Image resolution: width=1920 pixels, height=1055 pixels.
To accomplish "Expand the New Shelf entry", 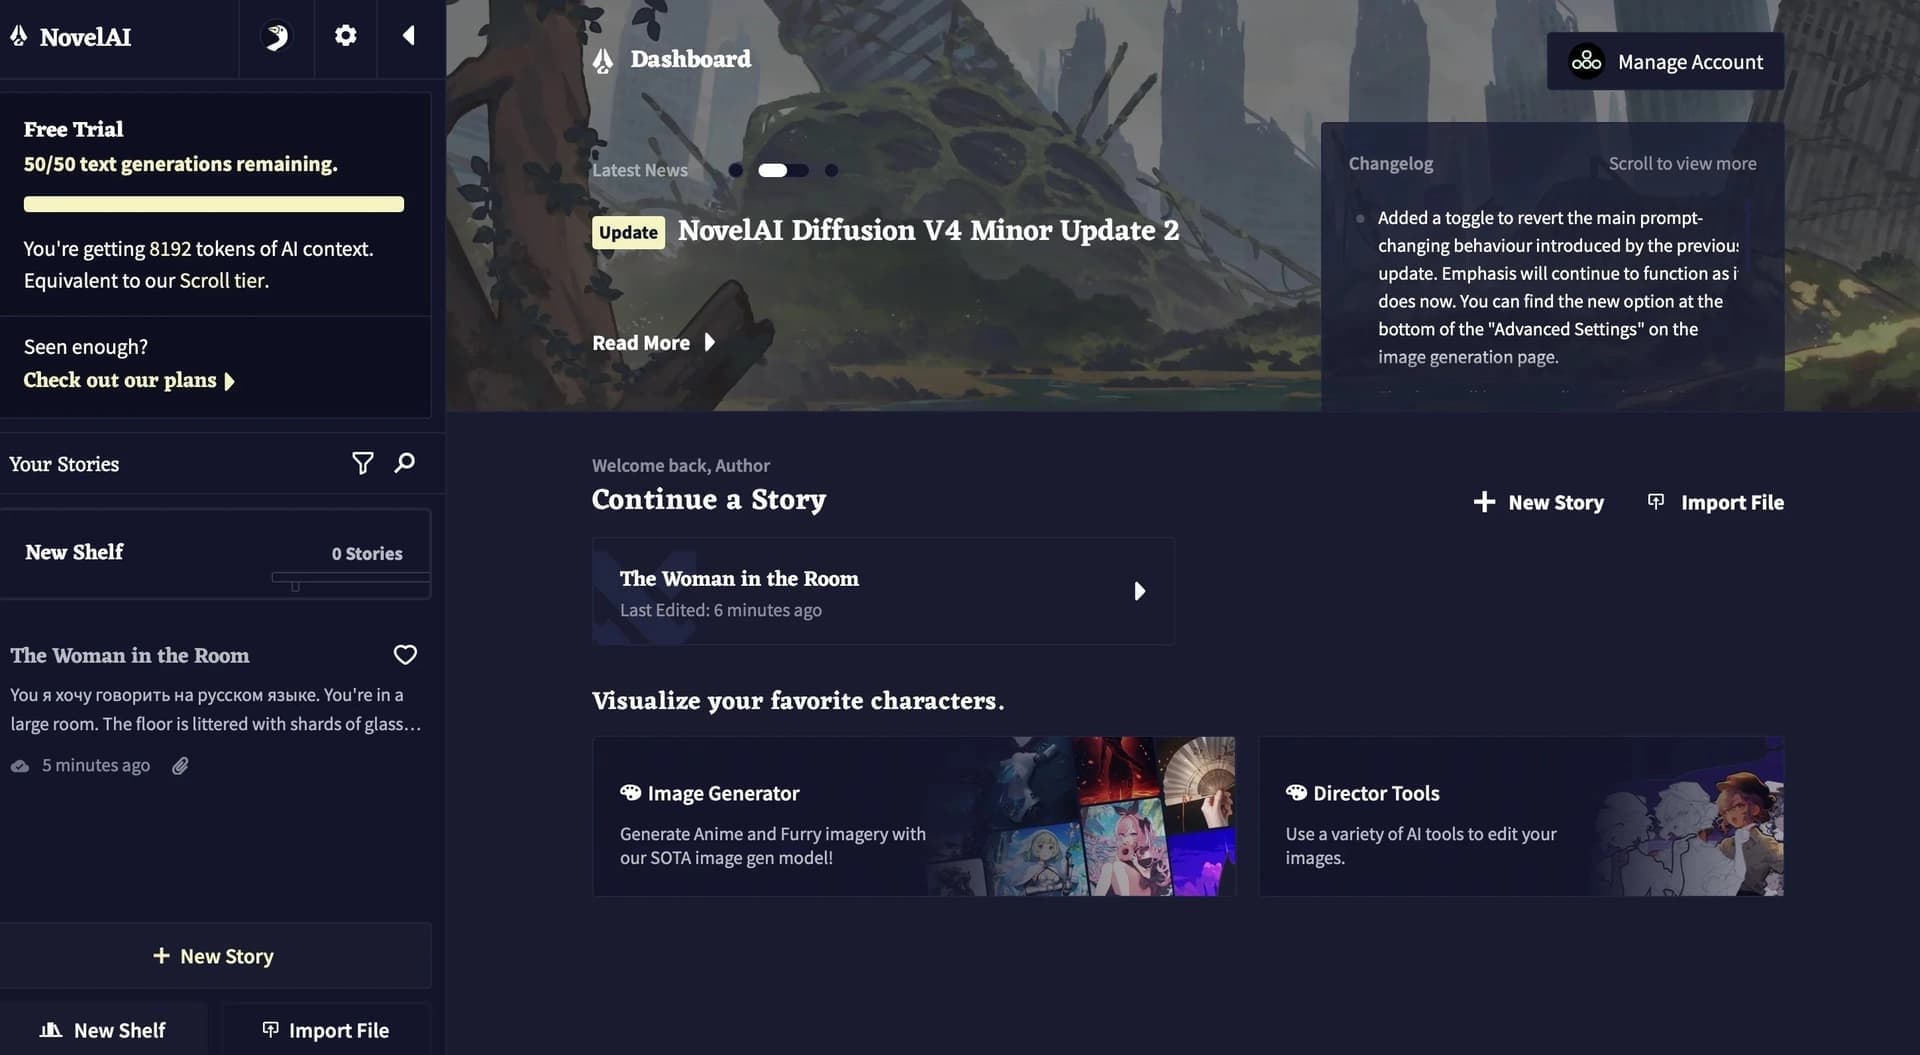I will tap(215, 553).
